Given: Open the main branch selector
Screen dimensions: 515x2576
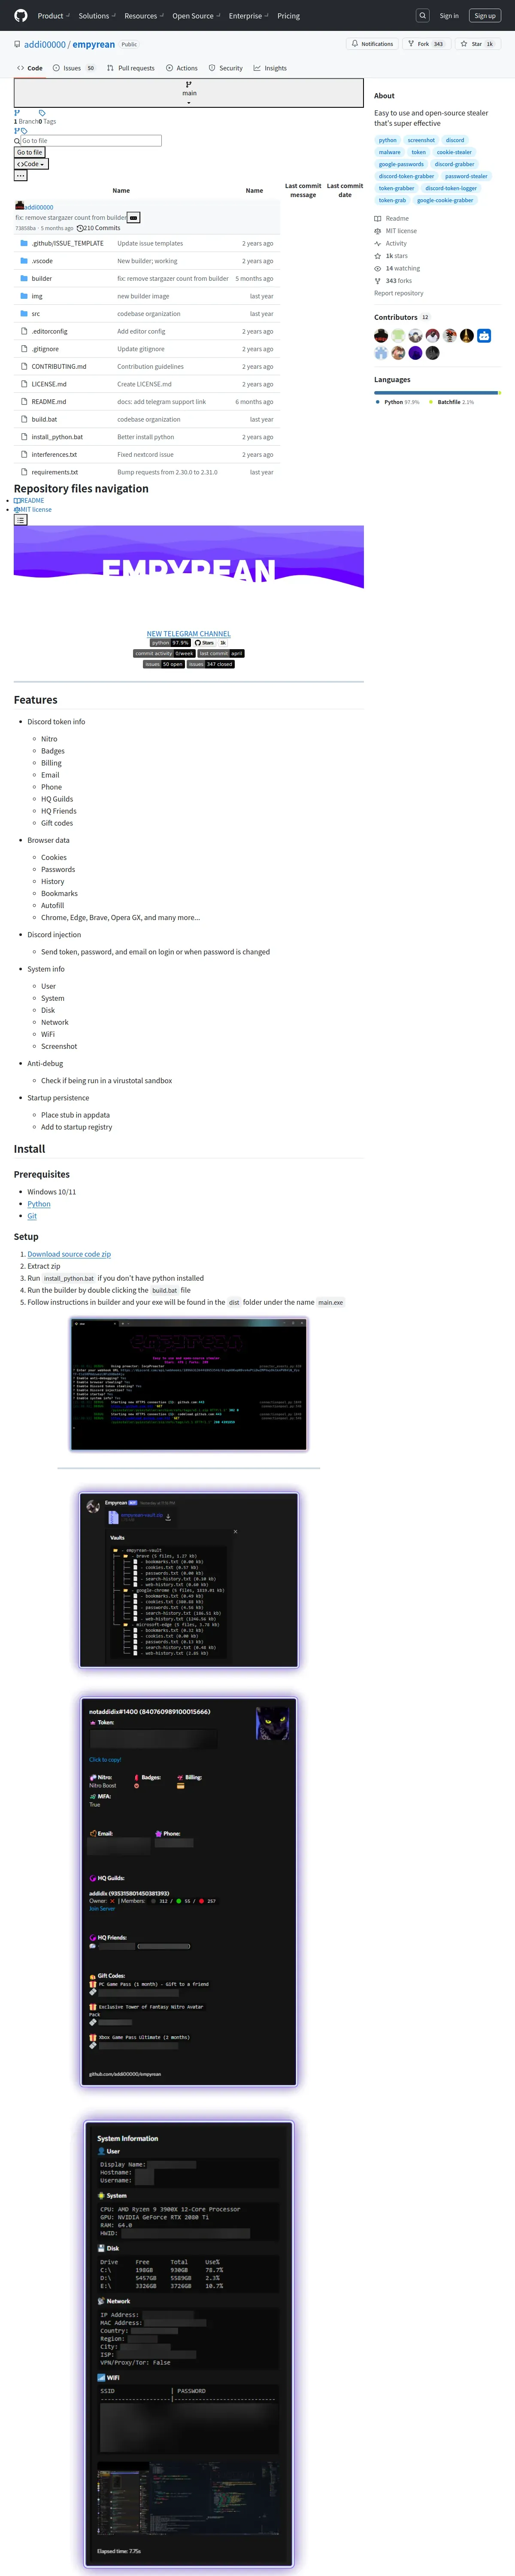Looking at the screenshot, I should click(189, 93).
